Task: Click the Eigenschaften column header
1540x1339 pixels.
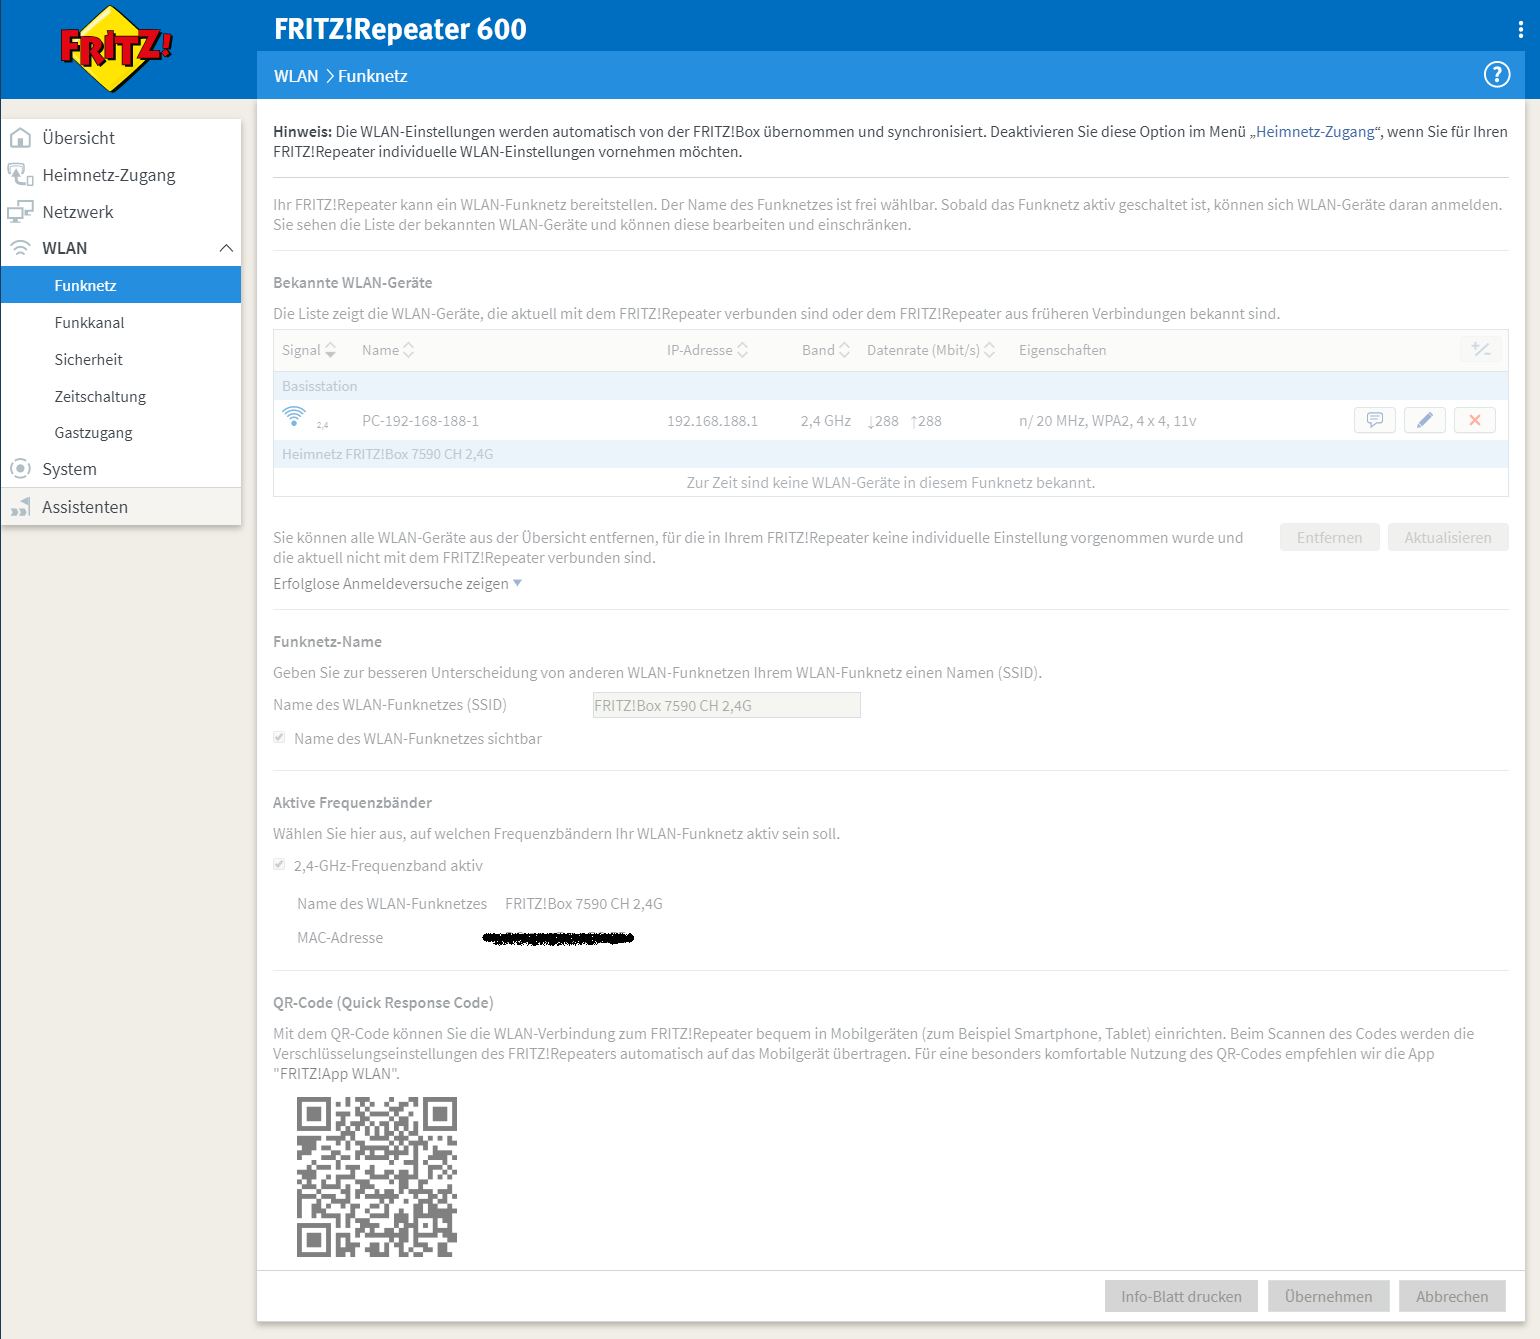Action: pyautogui.click(x=1062, y=350)
